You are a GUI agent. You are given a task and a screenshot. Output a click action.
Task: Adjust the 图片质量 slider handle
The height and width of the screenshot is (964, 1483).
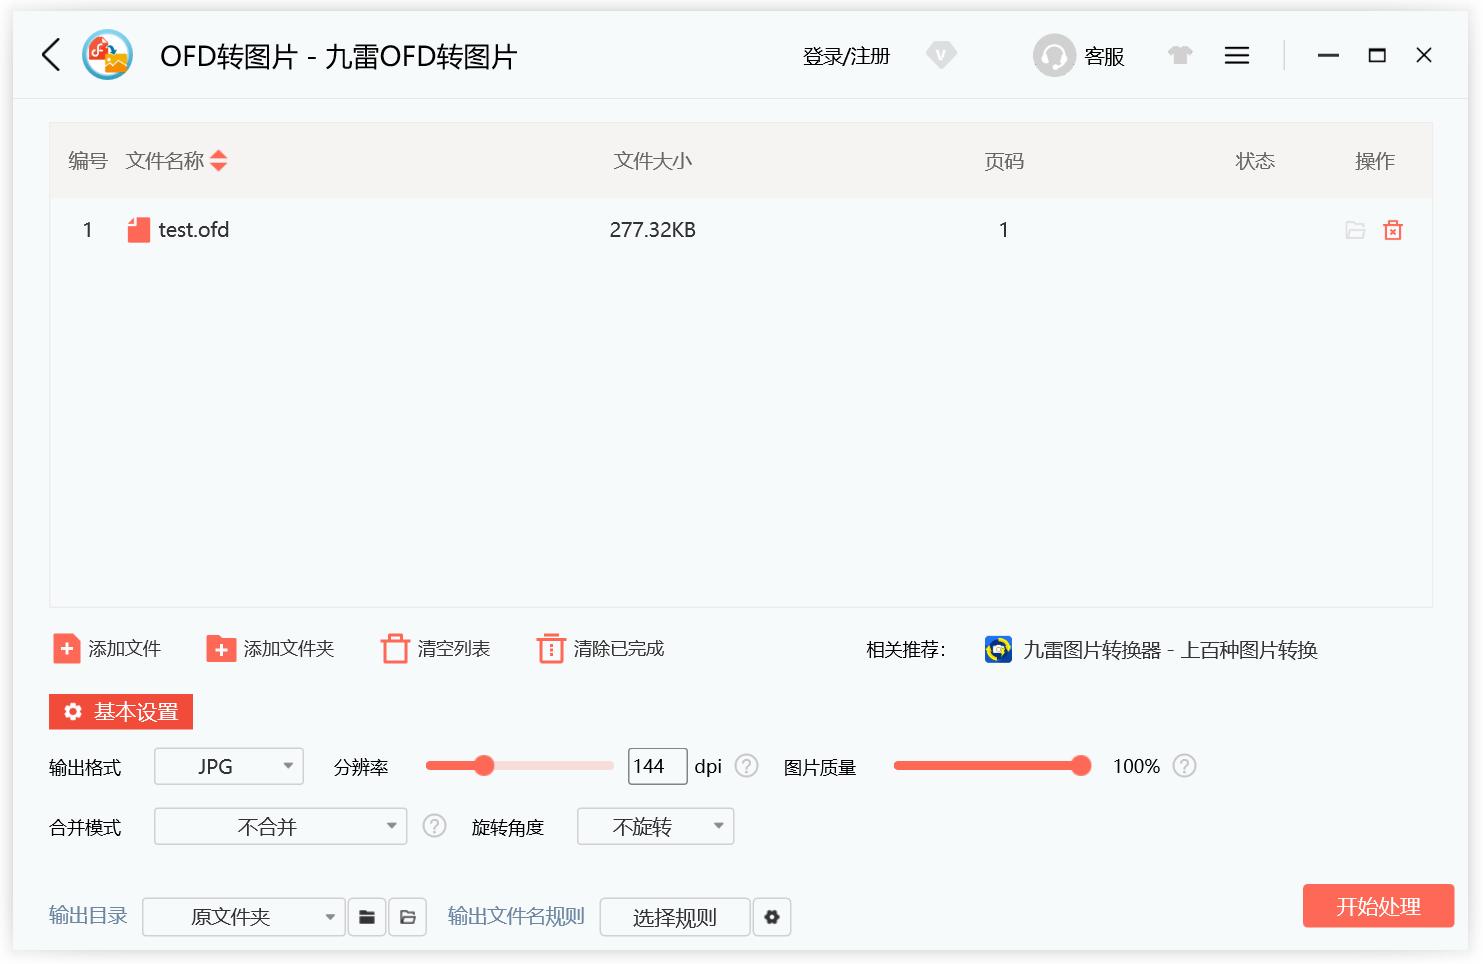pyautogui.click(x=1081, y=766)
